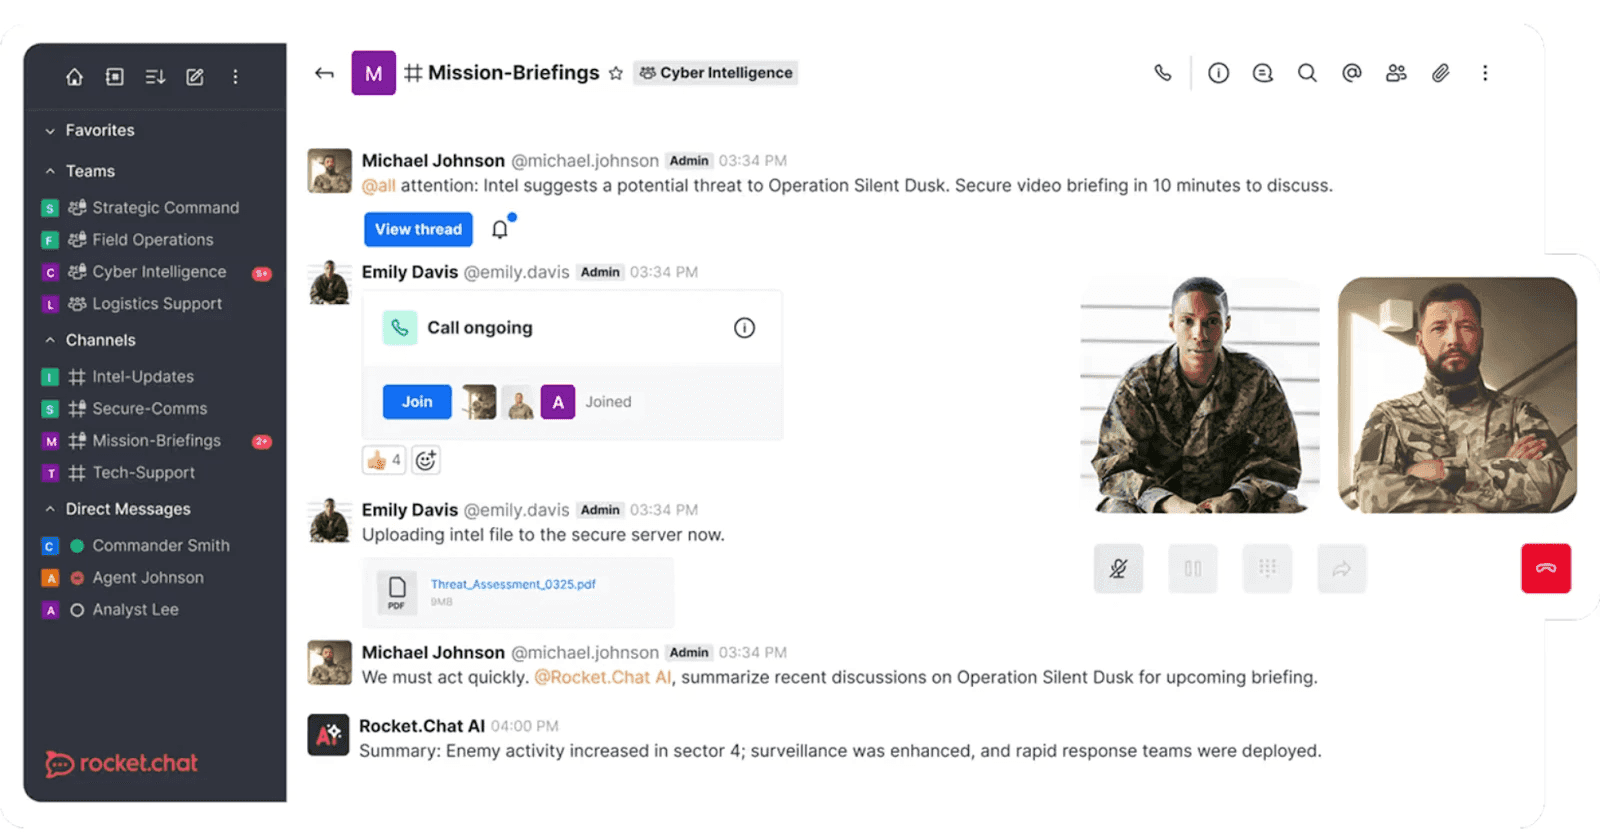The image size is (1600, 836).
Task: Start a call with the phone icon
Action: (1162, 73)
